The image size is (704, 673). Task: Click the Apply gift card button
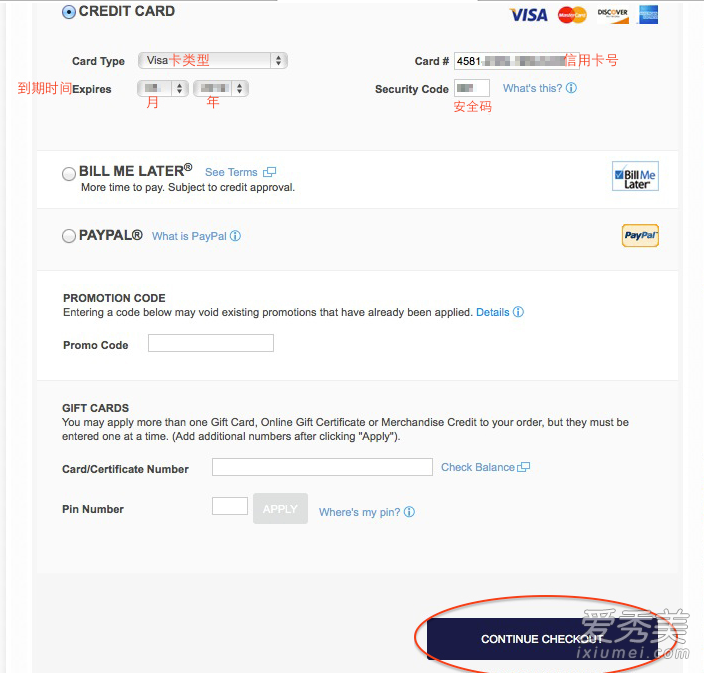(x=280, y=509)
